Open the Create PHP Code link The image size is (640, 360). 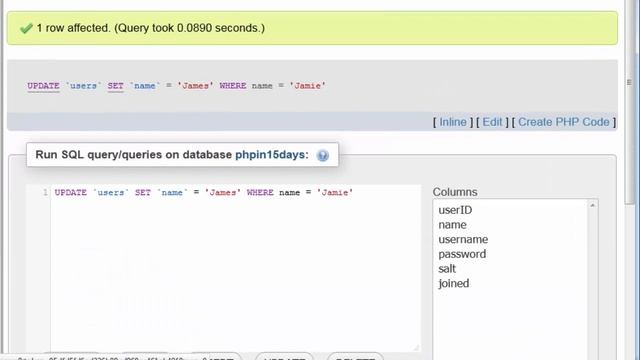click(x=564, y=122)
